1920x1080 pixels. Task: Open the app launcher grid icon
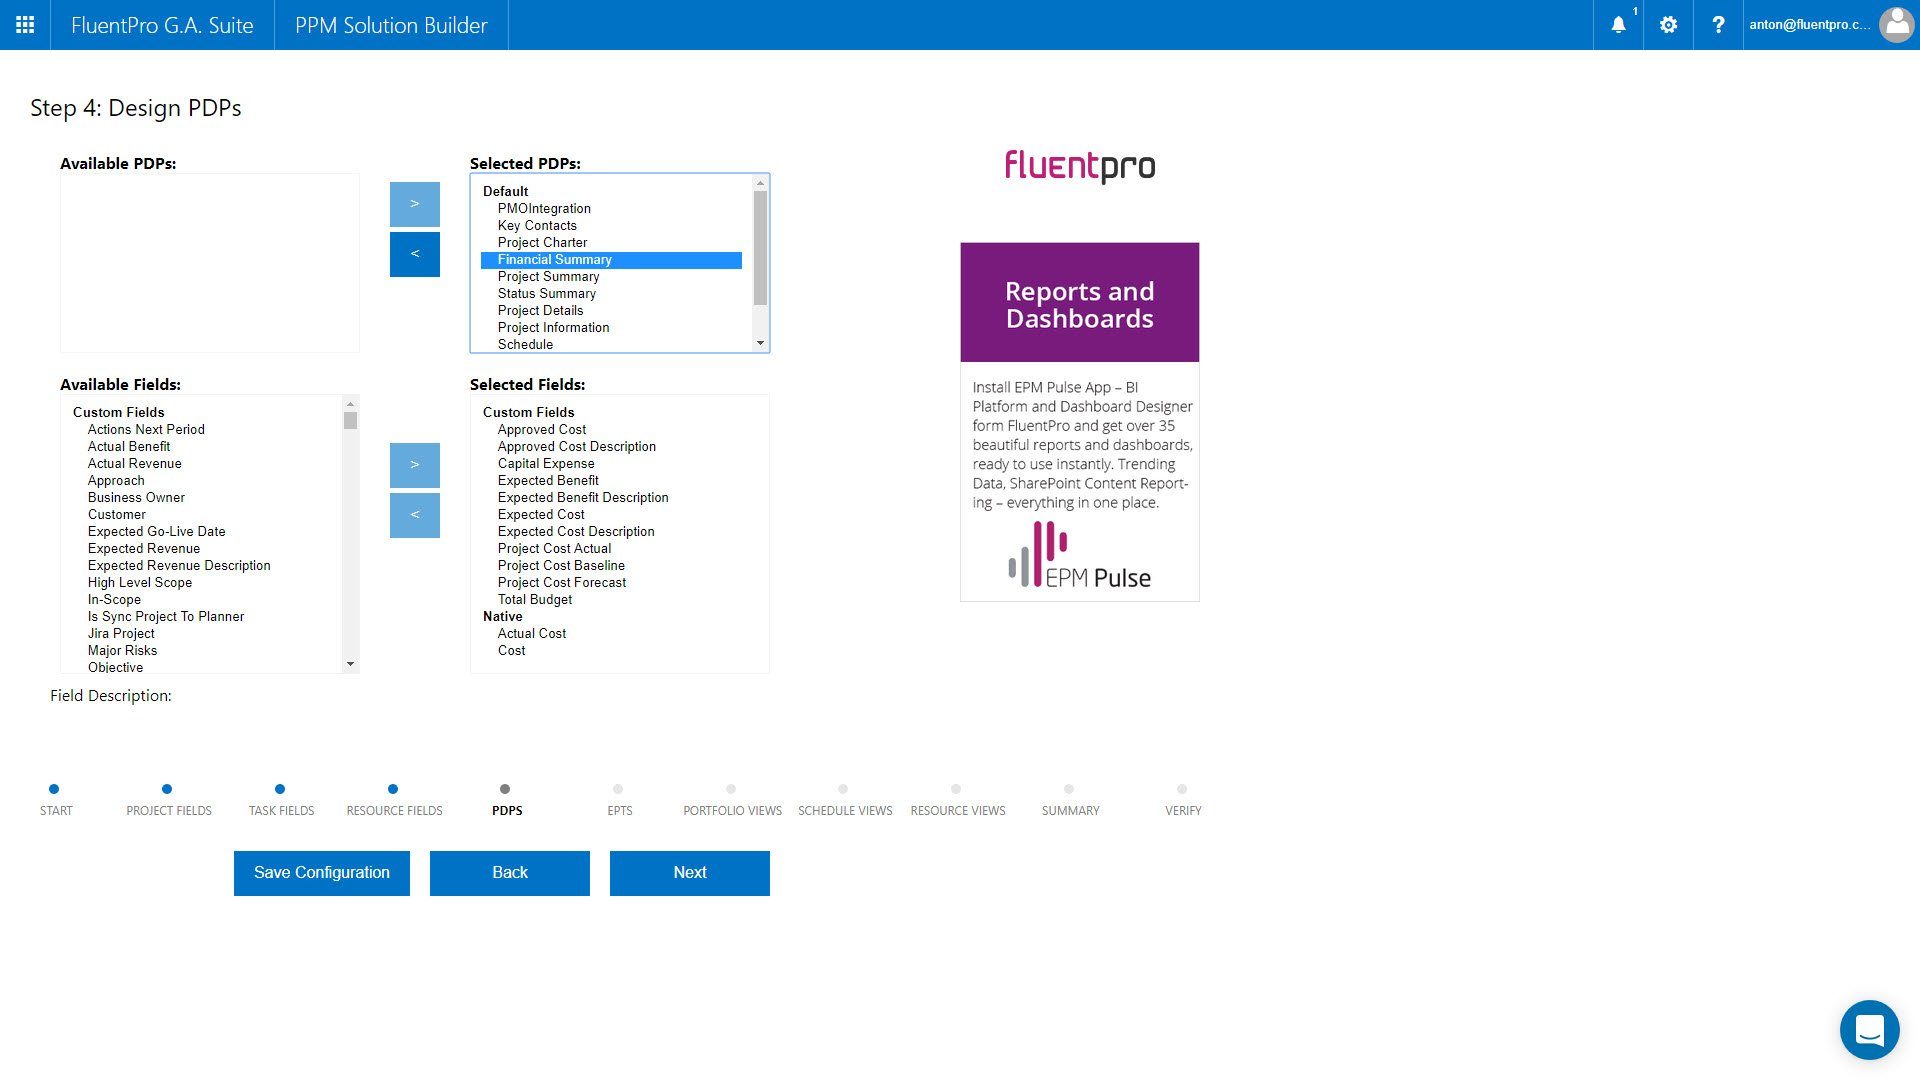(x=24, y=25)
